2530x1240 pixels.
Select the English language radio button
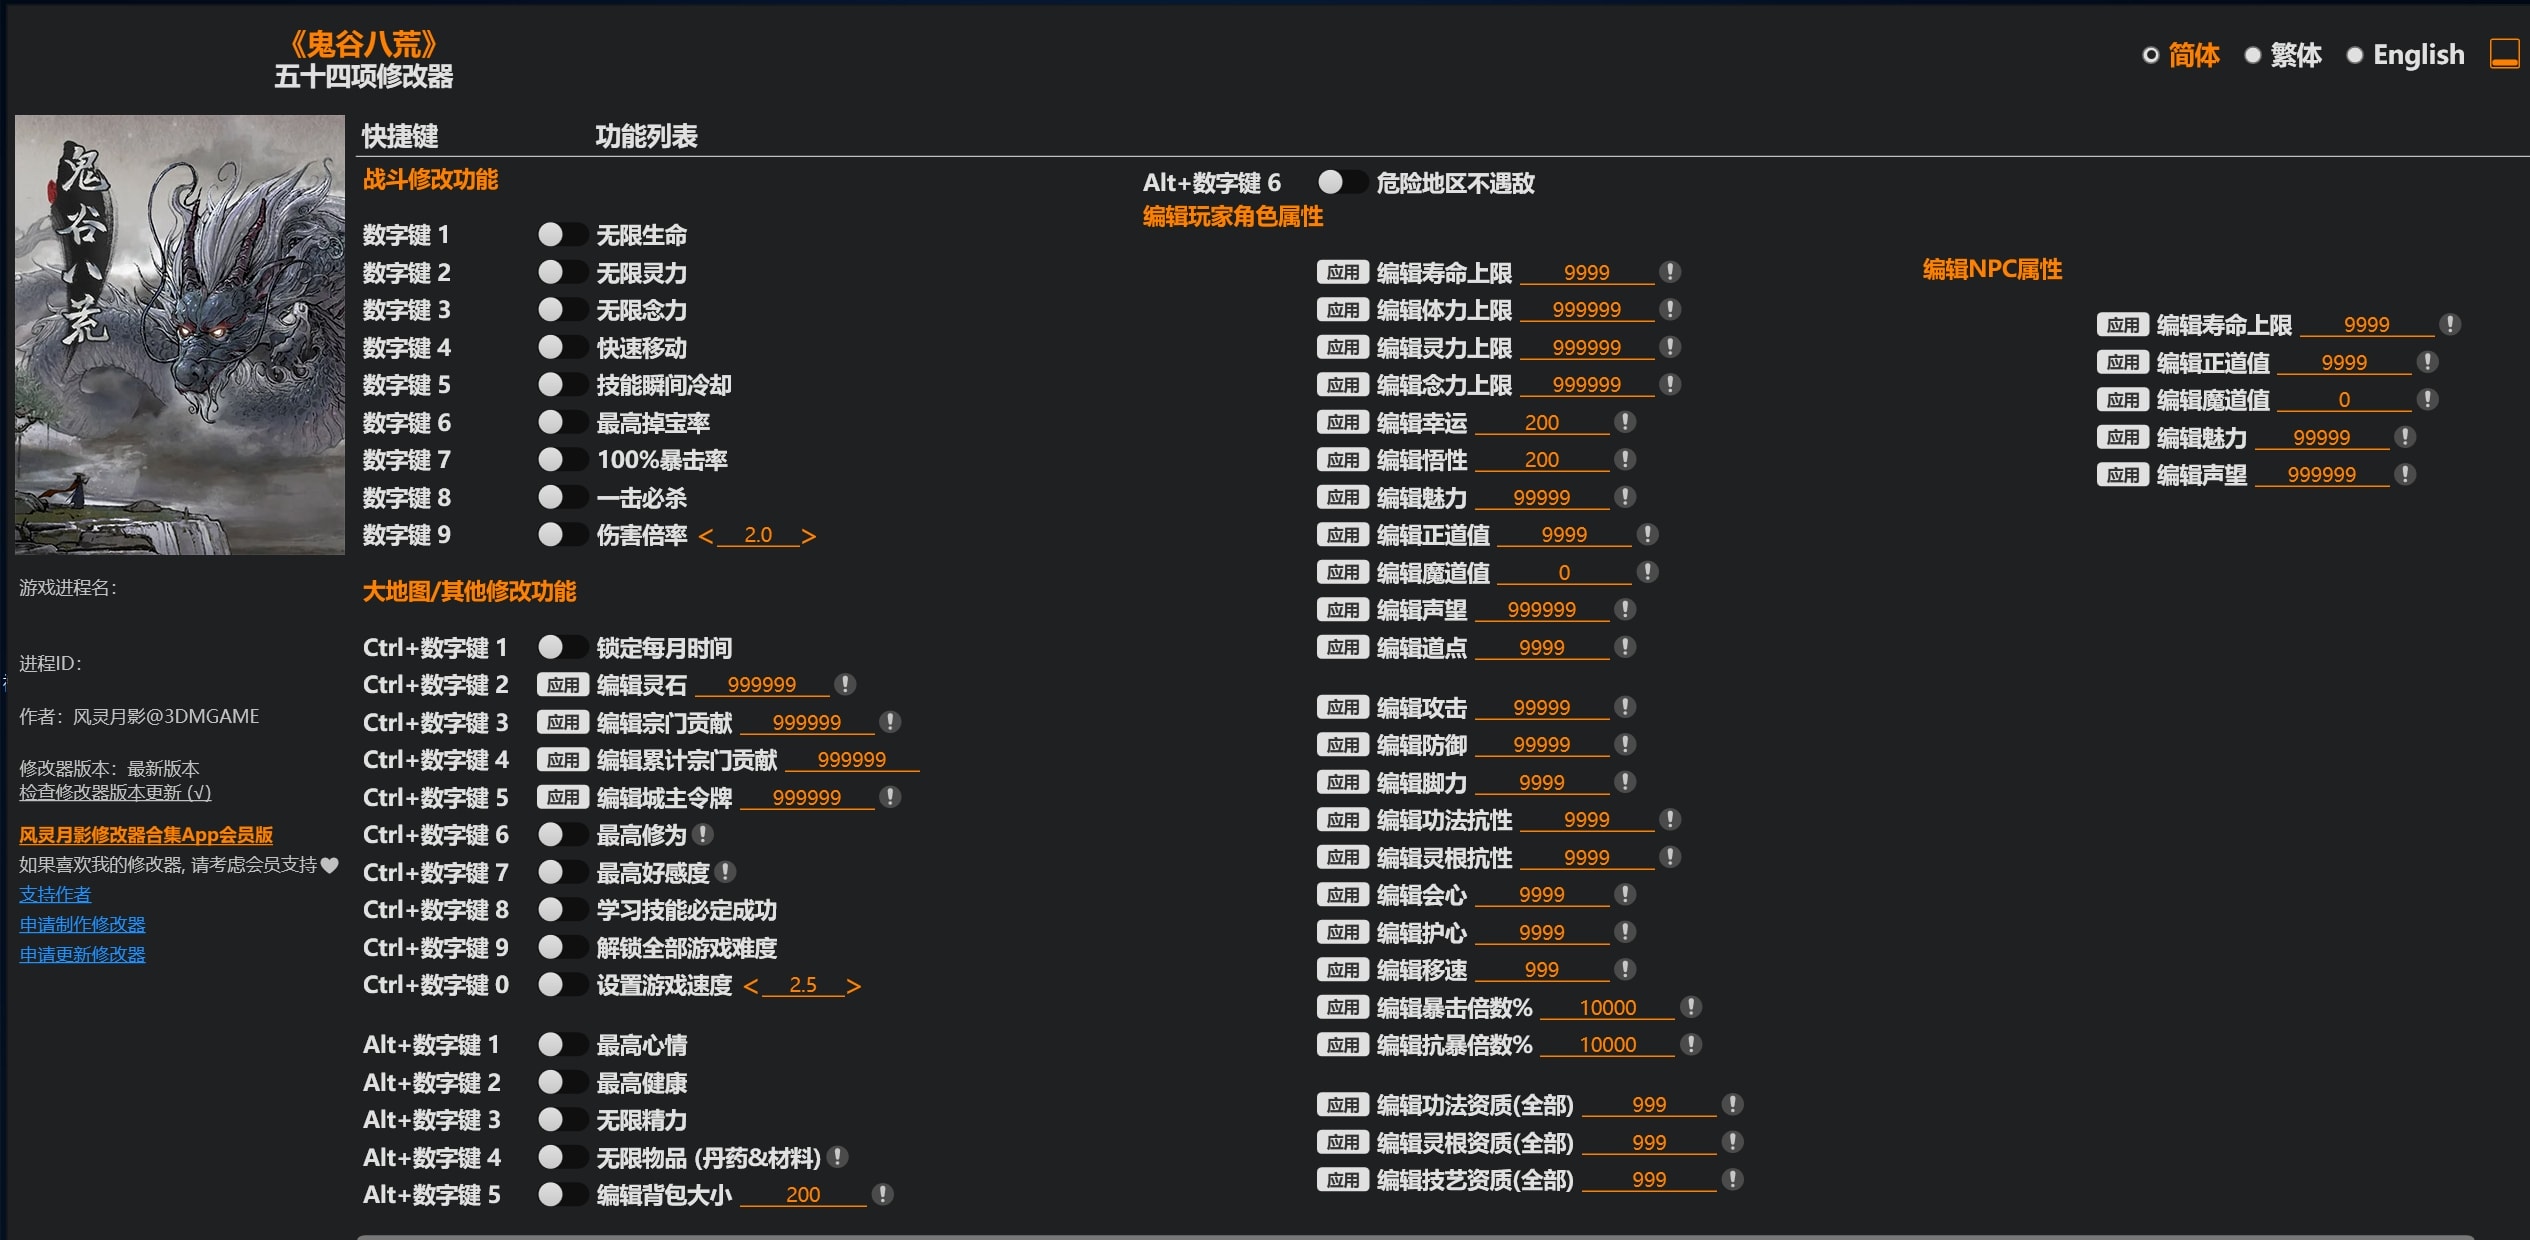click(x=2354, y=55)
